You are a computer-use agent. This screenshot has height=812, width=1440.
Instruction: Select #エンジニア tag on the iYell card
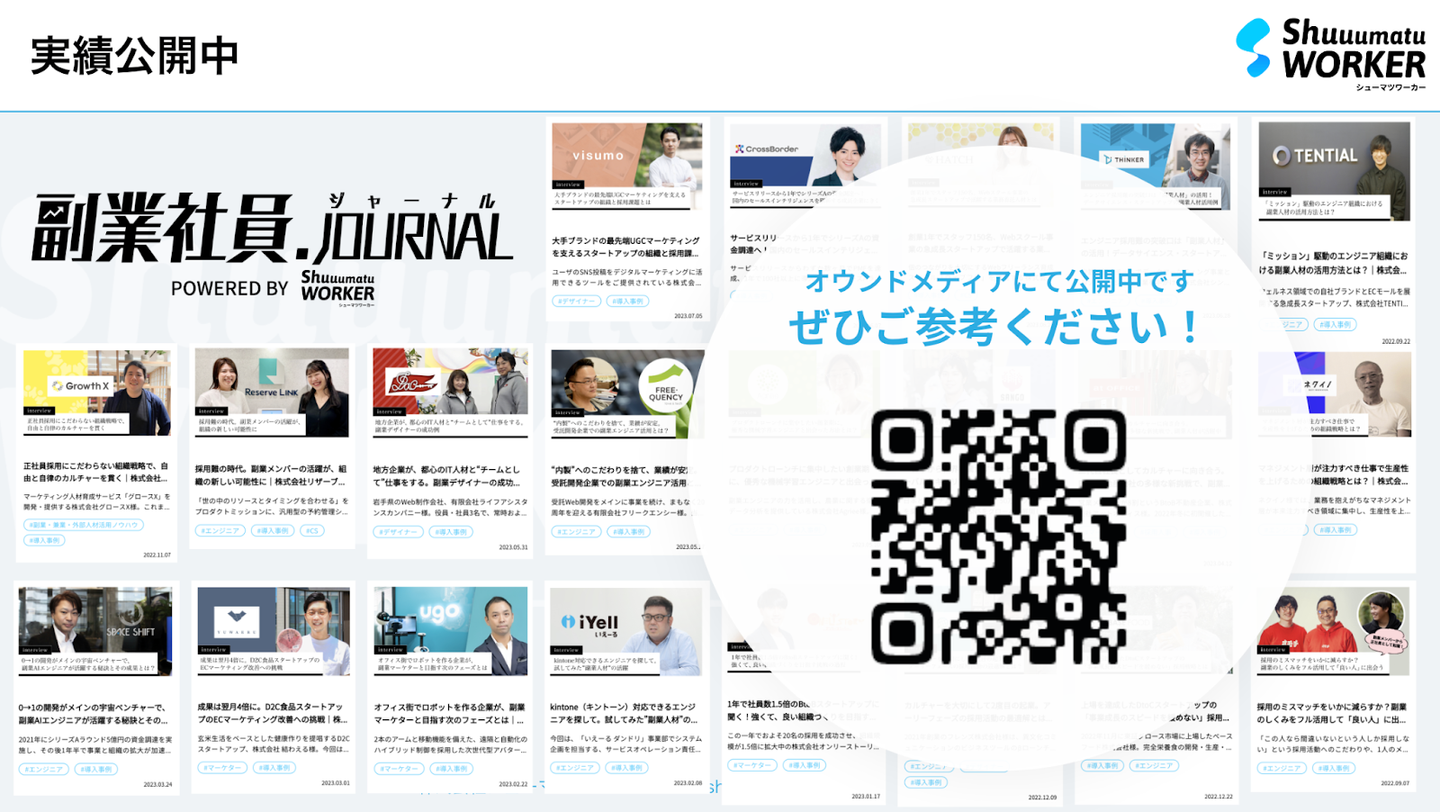575,768
